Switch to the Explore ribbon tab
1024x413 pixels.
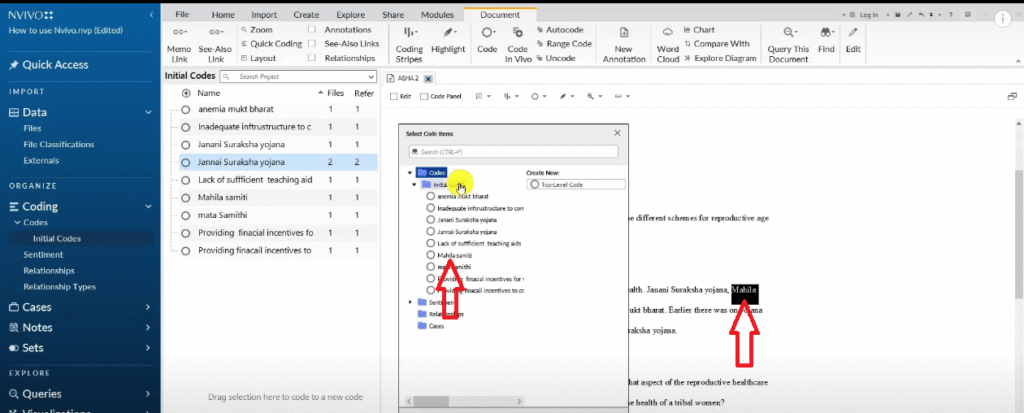coord(351,15)
